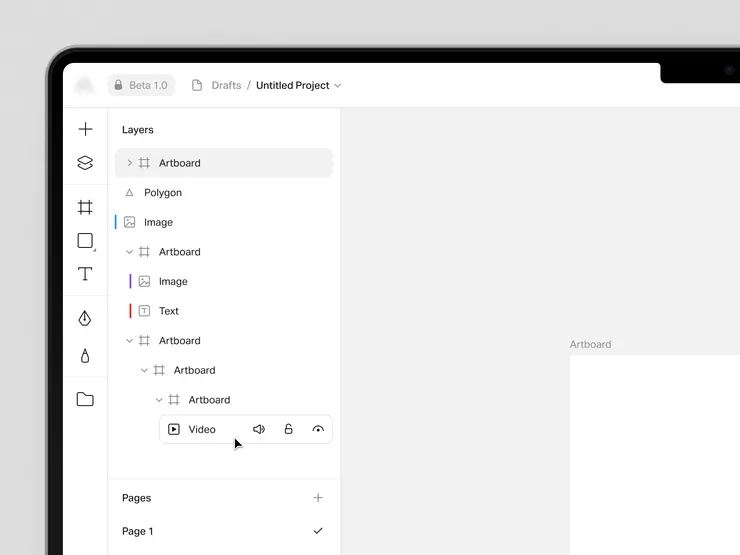Add a new page with plus
This screenshot has width=740, height=555.
click(318, 498)
